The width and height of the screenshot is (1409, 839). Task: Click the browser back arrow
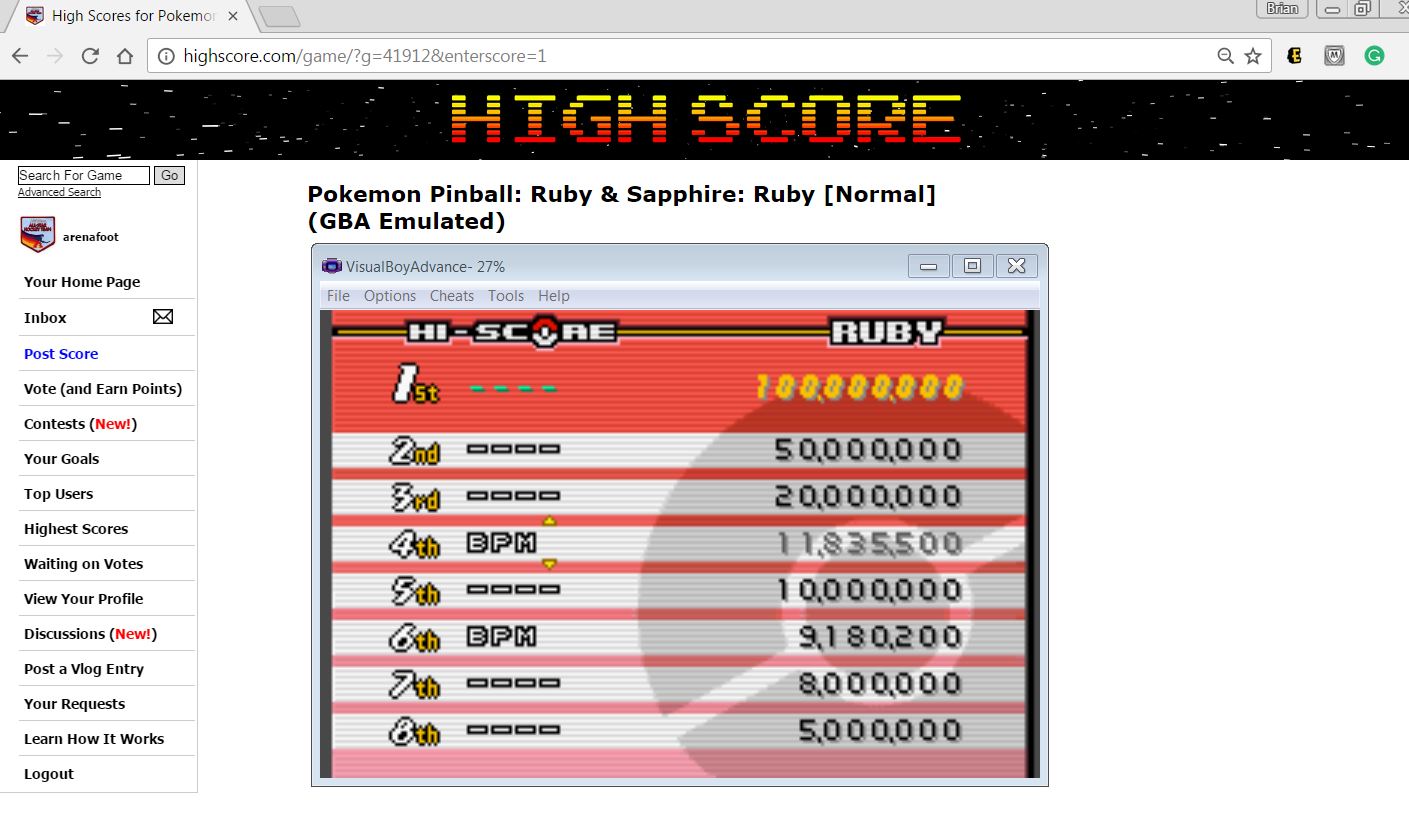[20, 56]
